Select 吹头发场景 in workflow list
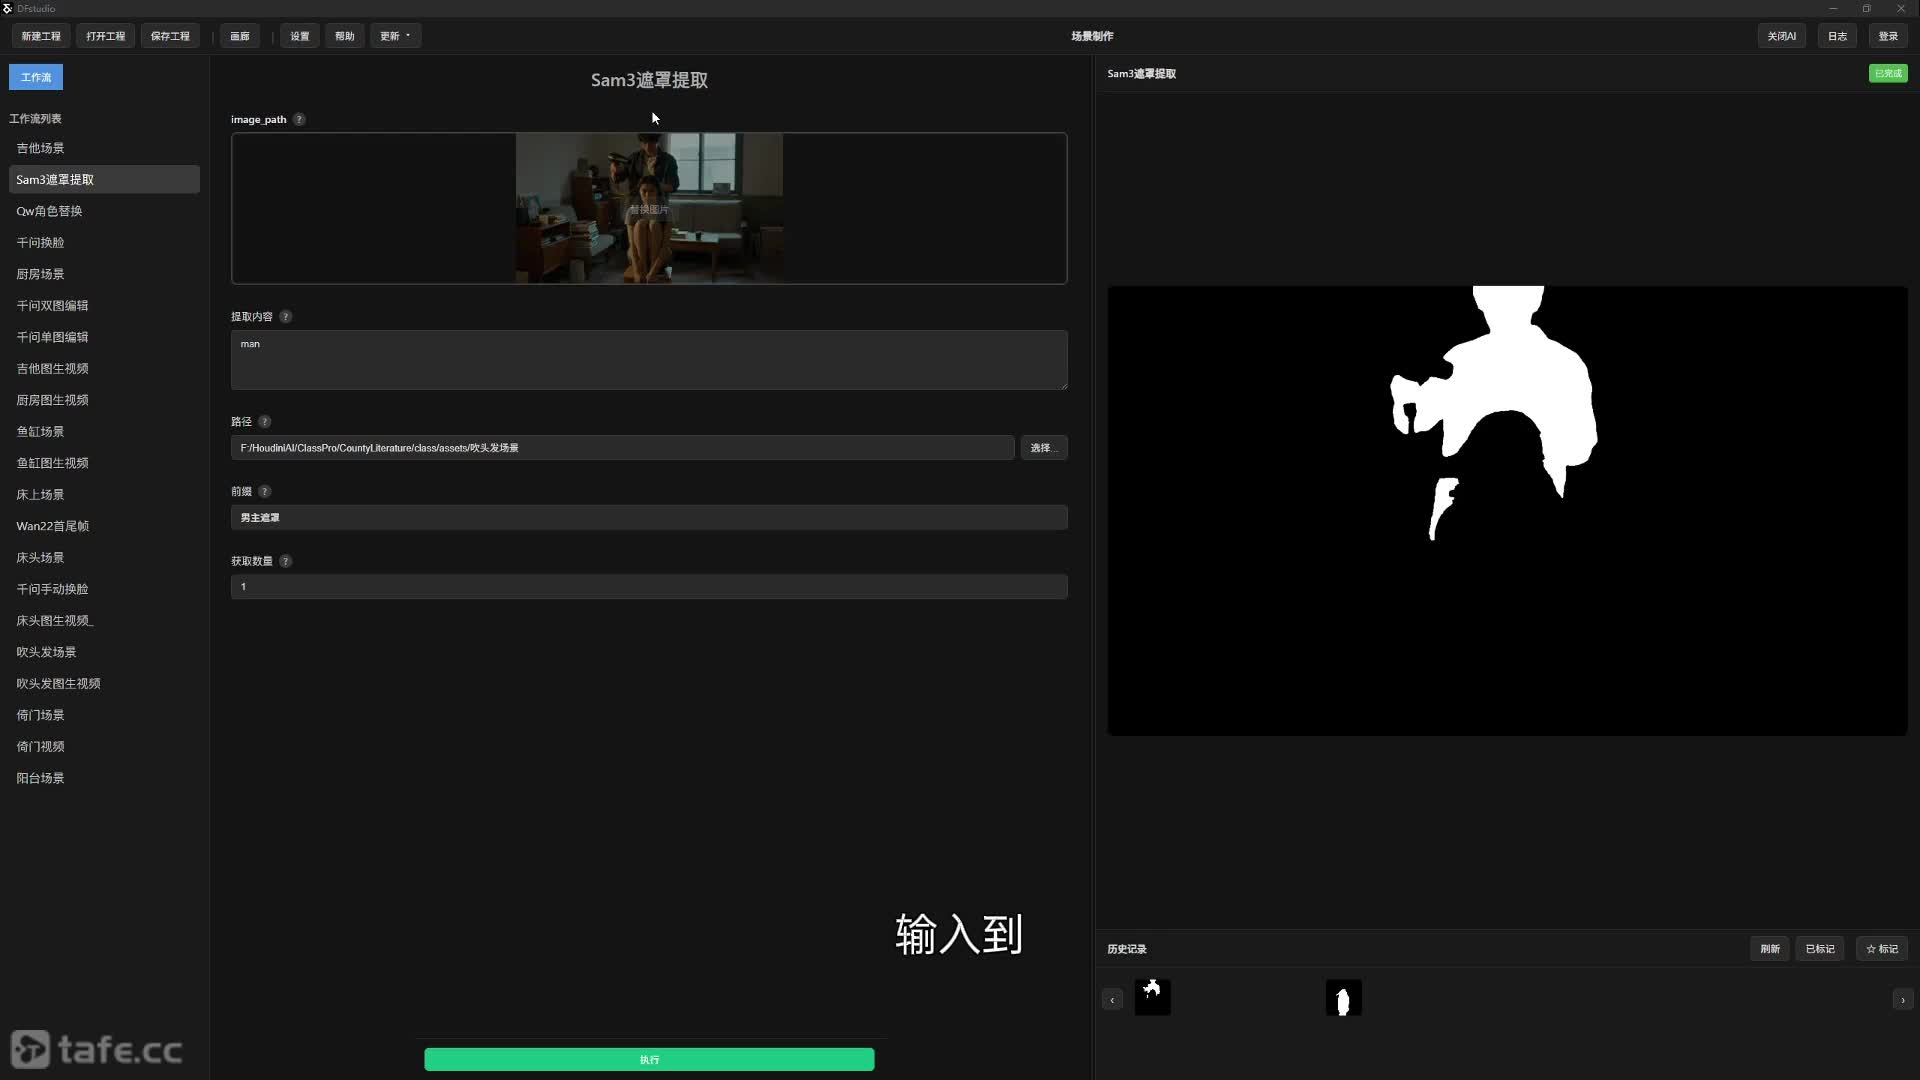1920x1080 pixels. (46, 652)
